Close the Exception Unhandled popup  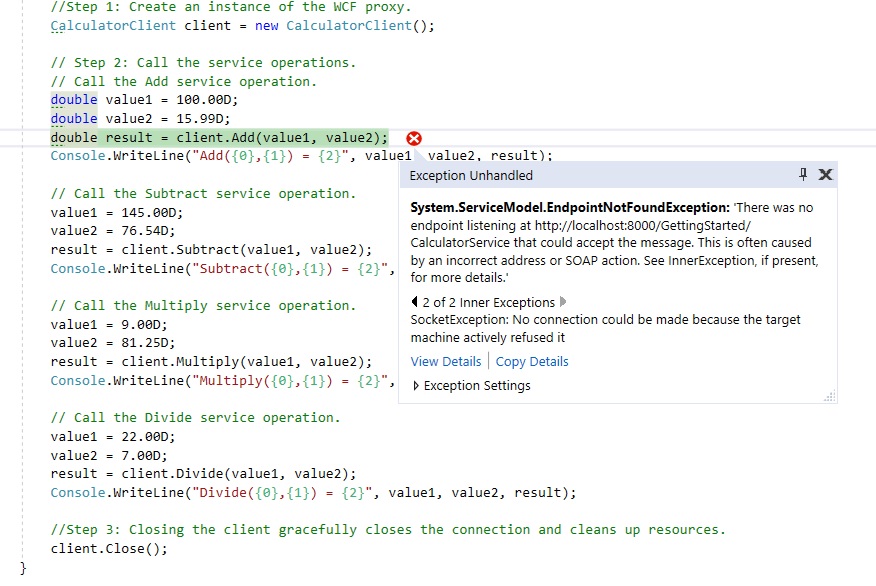pyautogui.click(x=825, y=174)
